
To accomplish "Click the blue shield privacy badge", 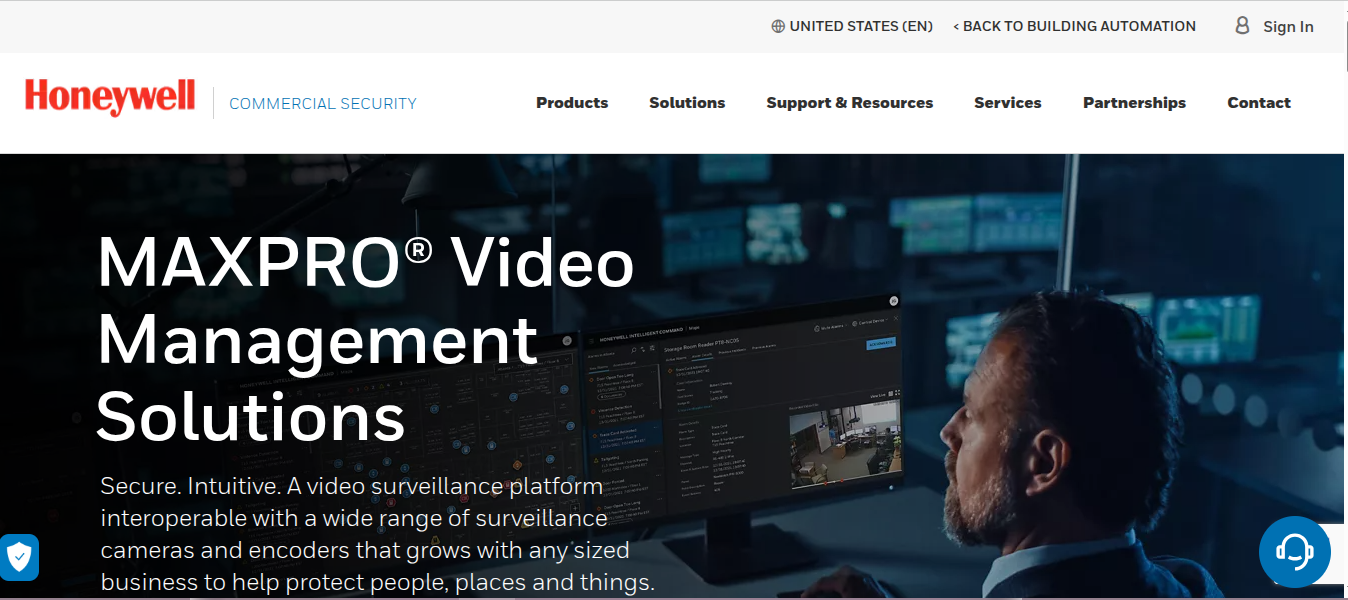I will 19,557.
